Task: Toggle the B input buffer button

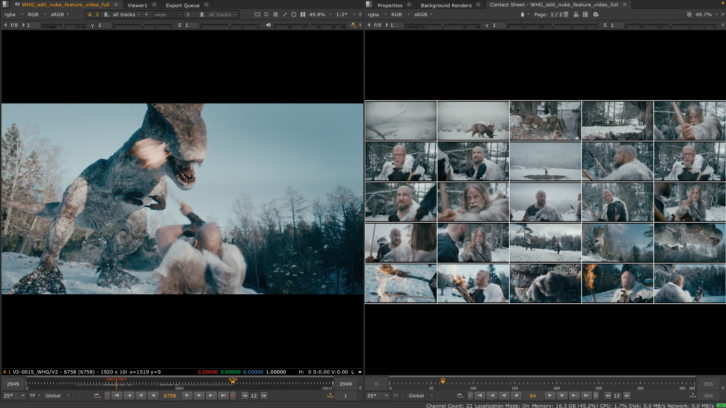Action: coord(188,14)
